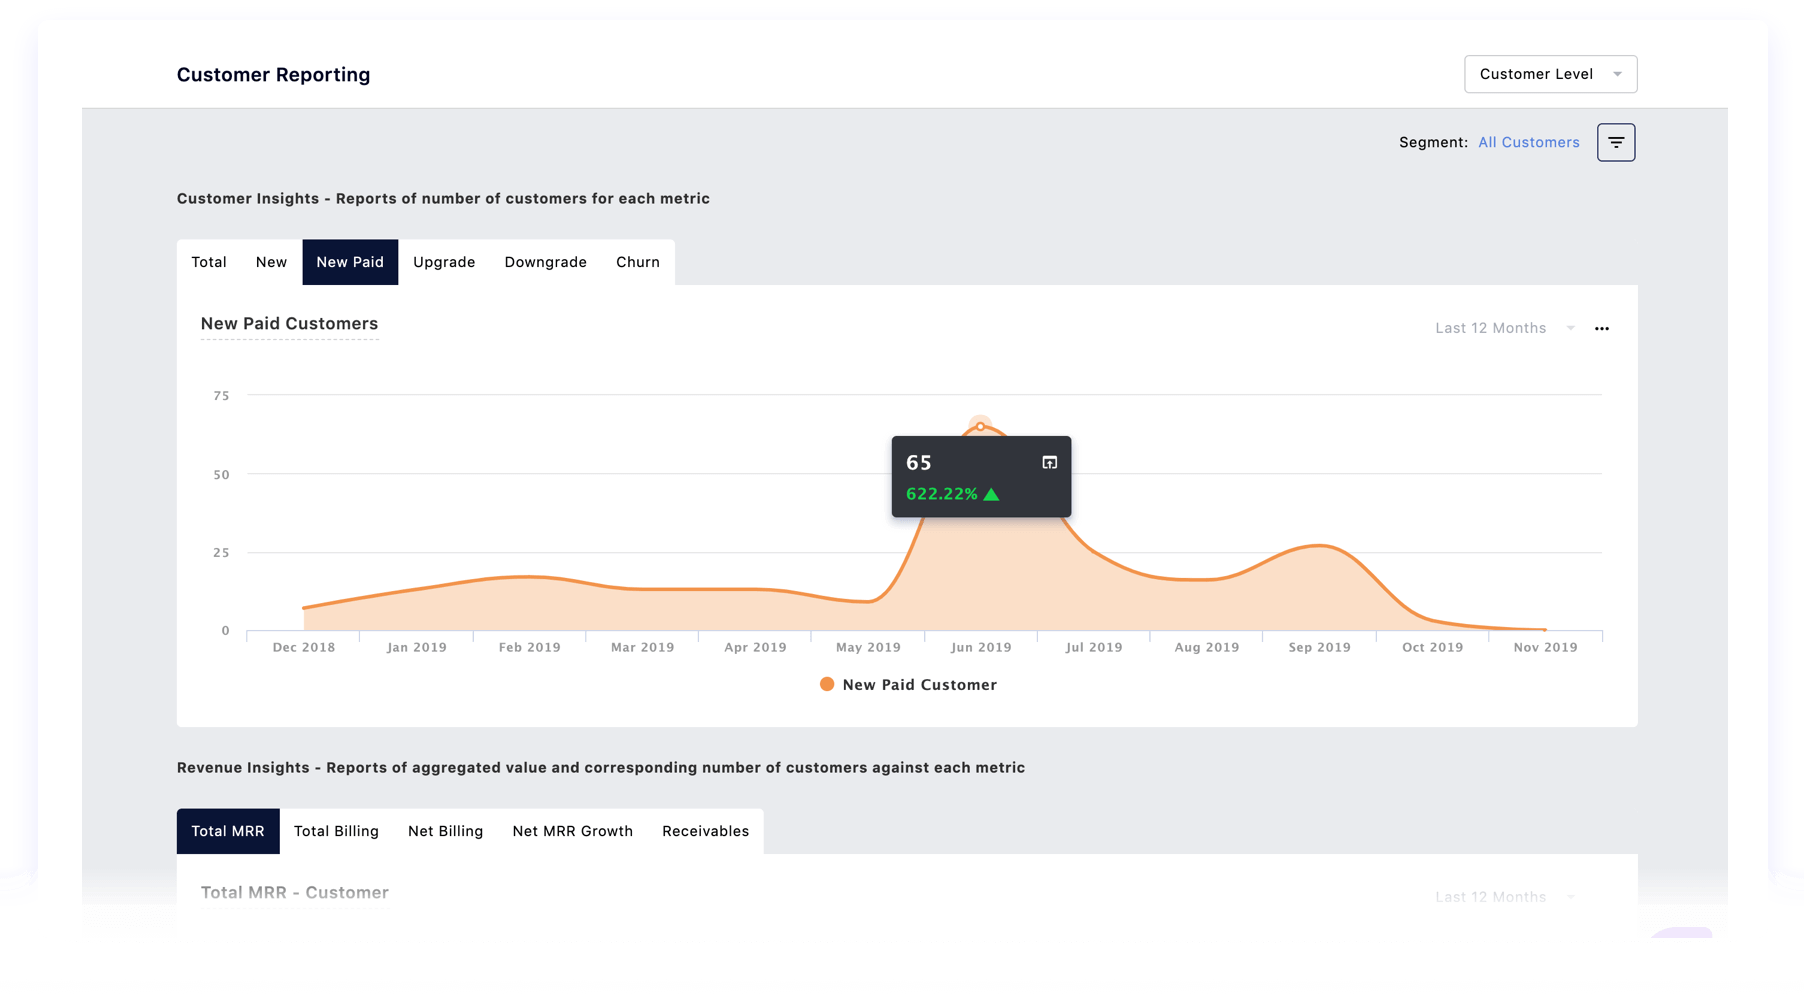Open the Total MRR date range dropdown

point(1504,896)
